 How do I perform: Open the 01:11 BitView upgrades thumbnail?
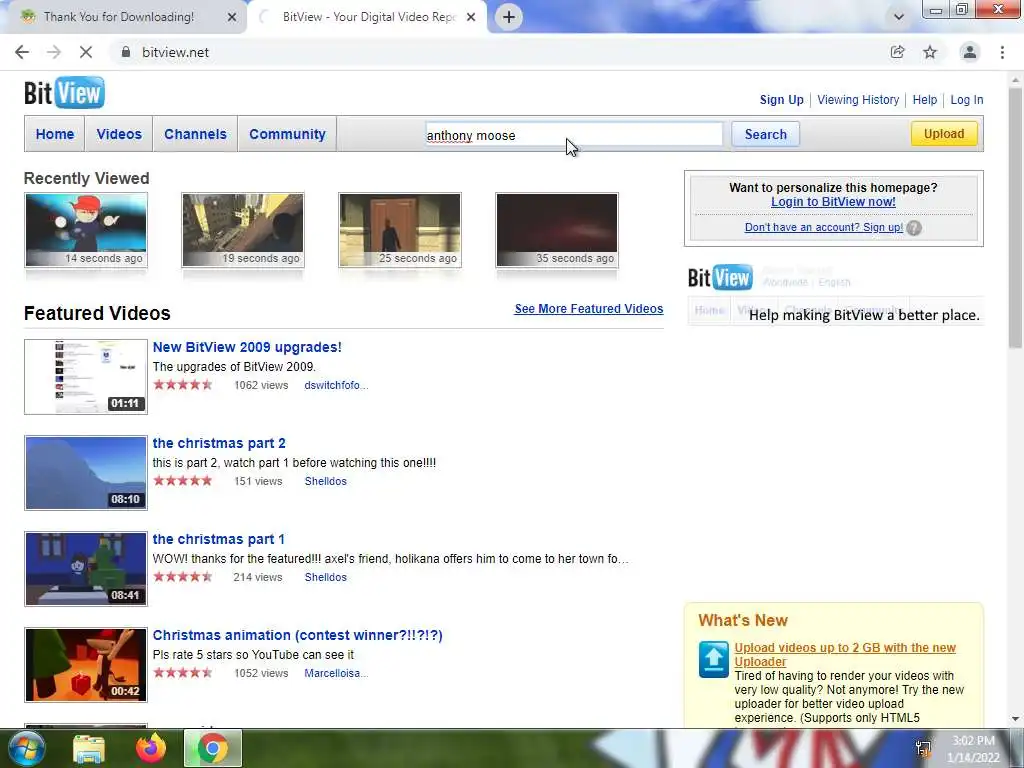point(86,377)
